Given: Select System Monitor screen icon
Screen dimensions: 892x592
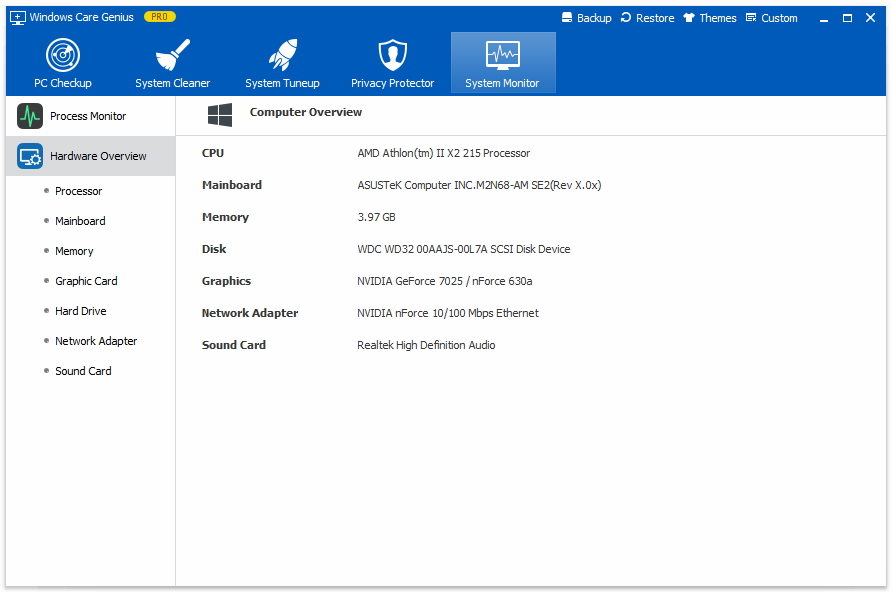Looking at the screenshot, I should click(x=502, y=55).
